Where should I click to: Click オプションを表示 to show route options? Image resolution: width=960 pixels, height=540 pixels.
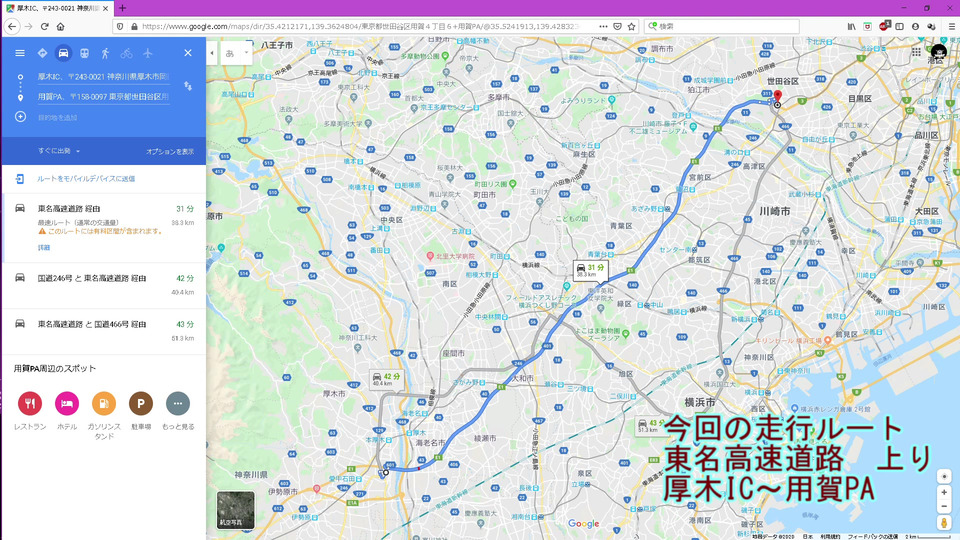170,151
